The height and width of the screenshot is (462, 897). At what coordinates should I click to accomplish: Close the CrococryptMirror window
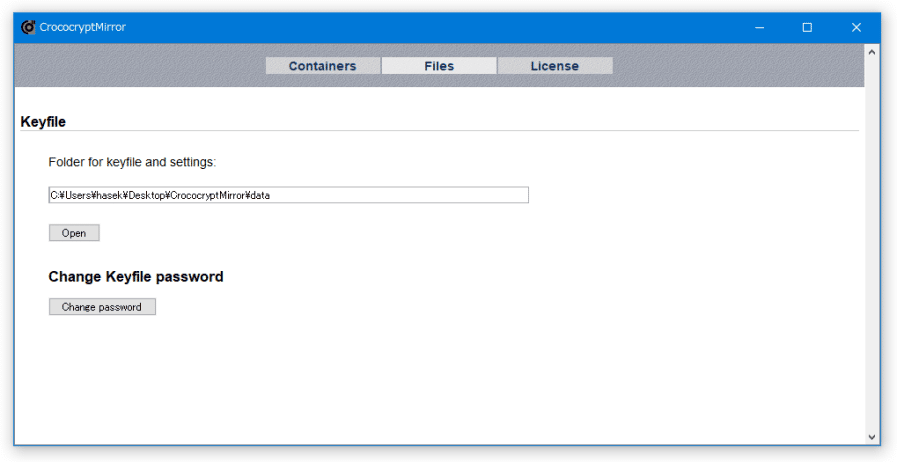click(856, 27)
